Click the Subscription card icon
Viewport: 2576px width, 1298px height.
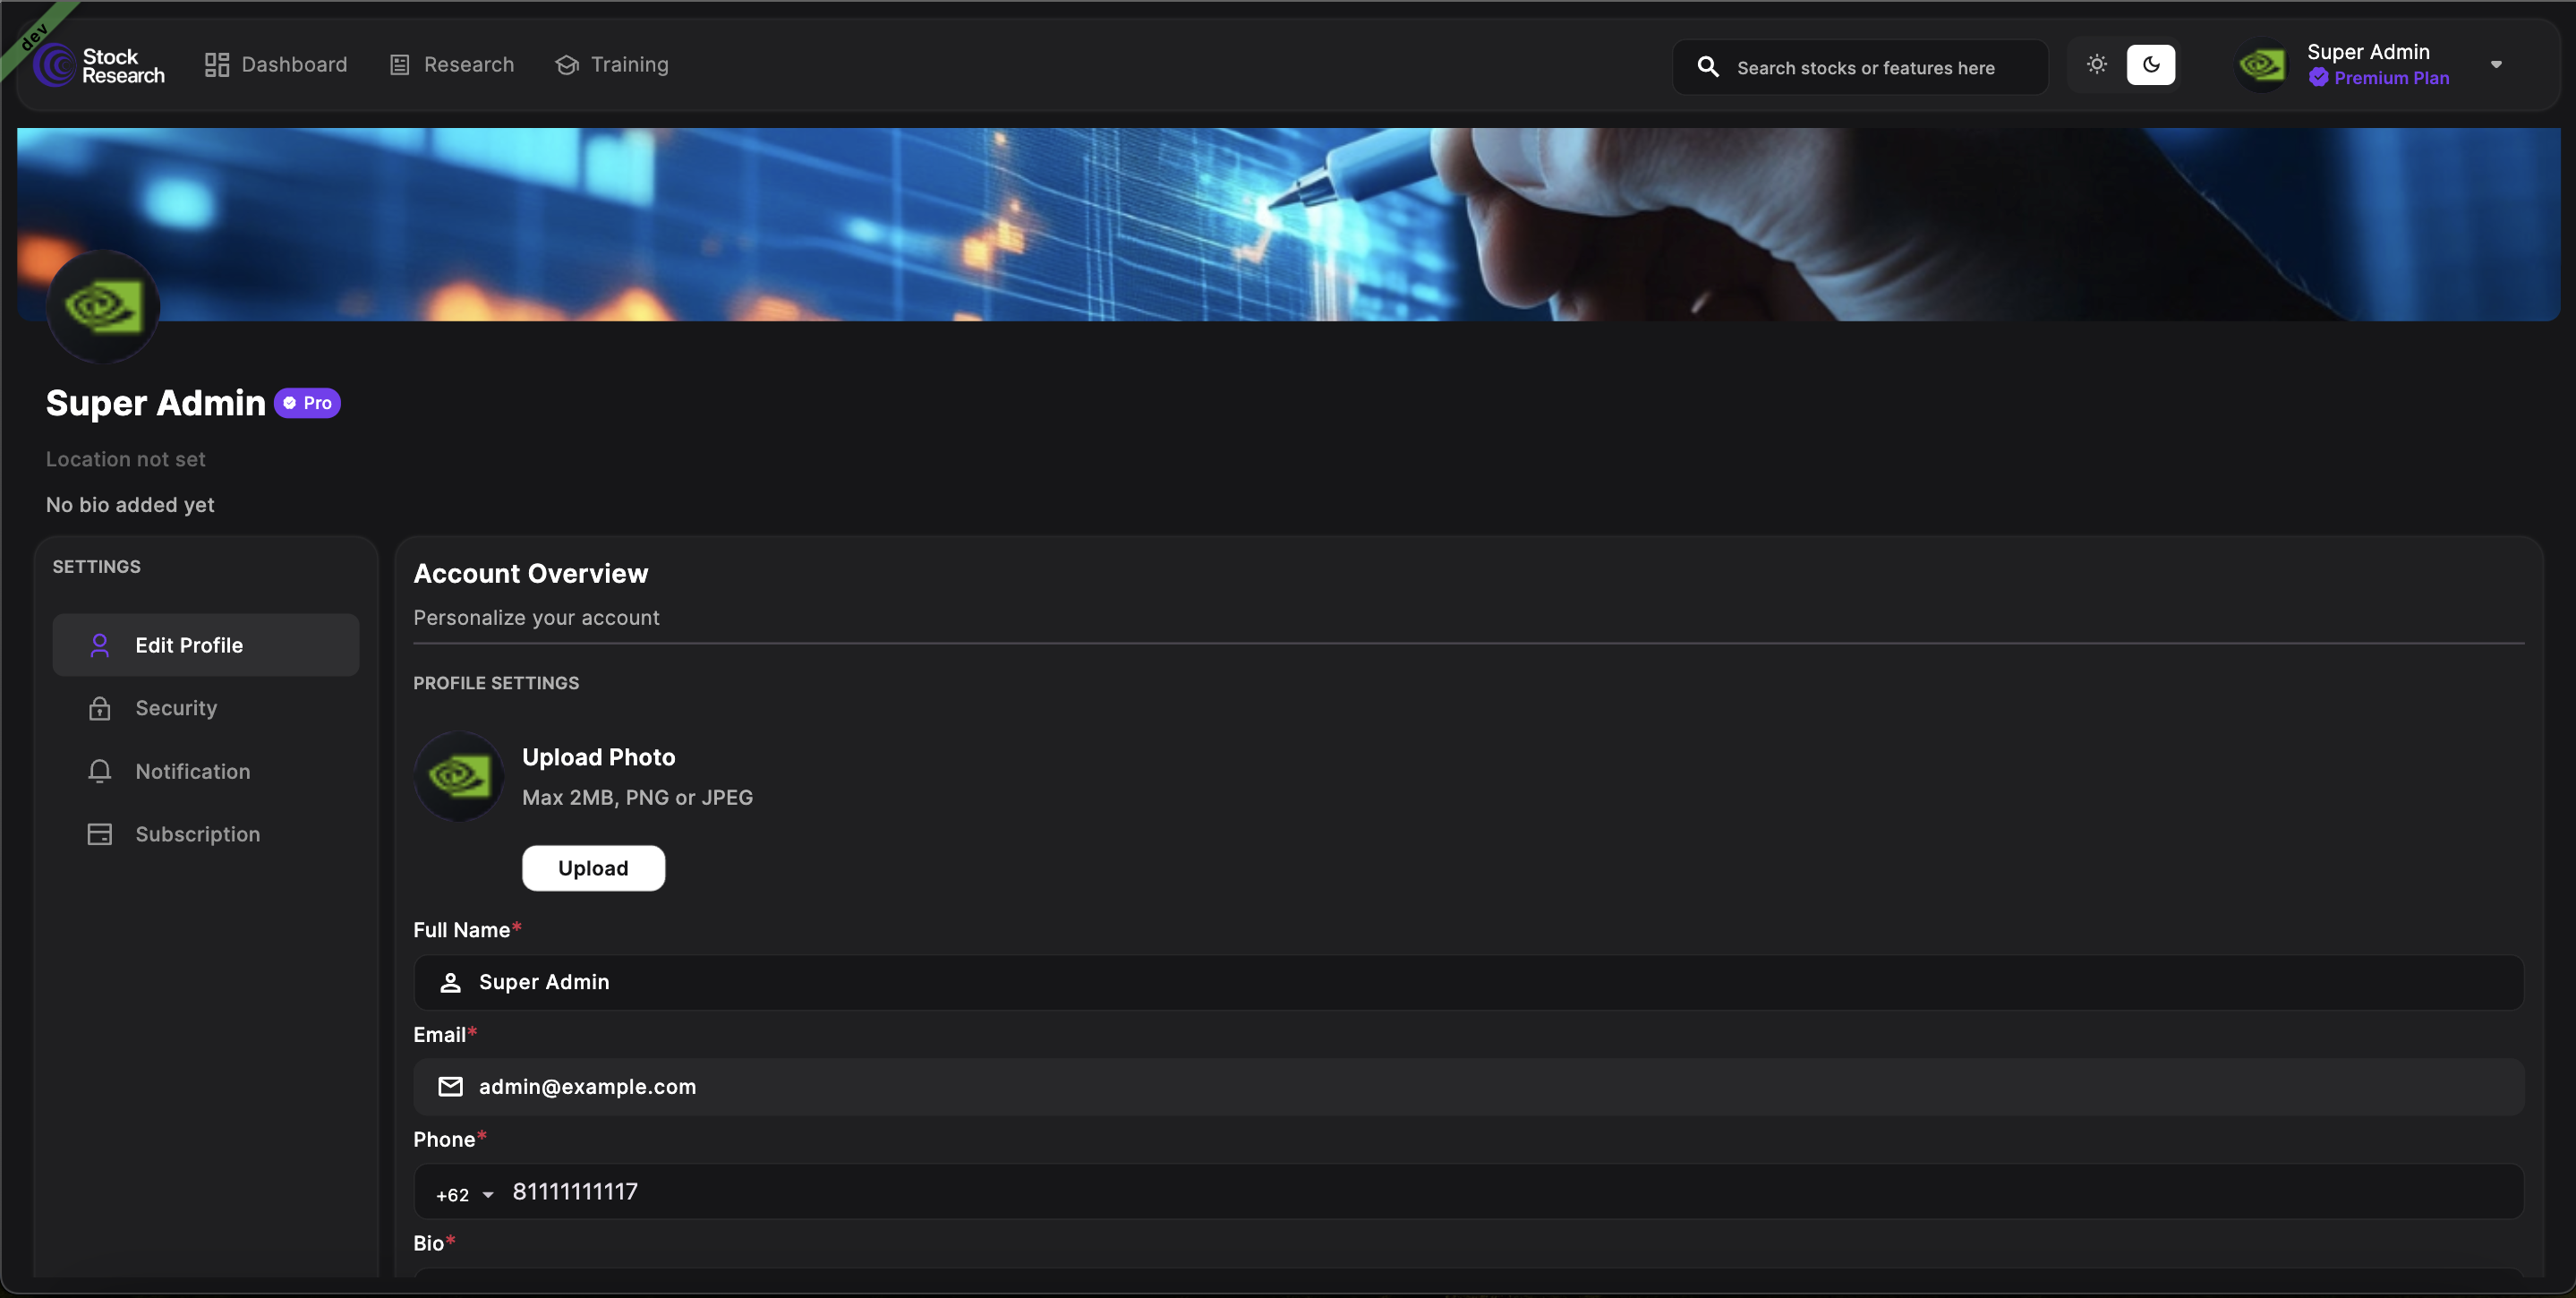100,834
